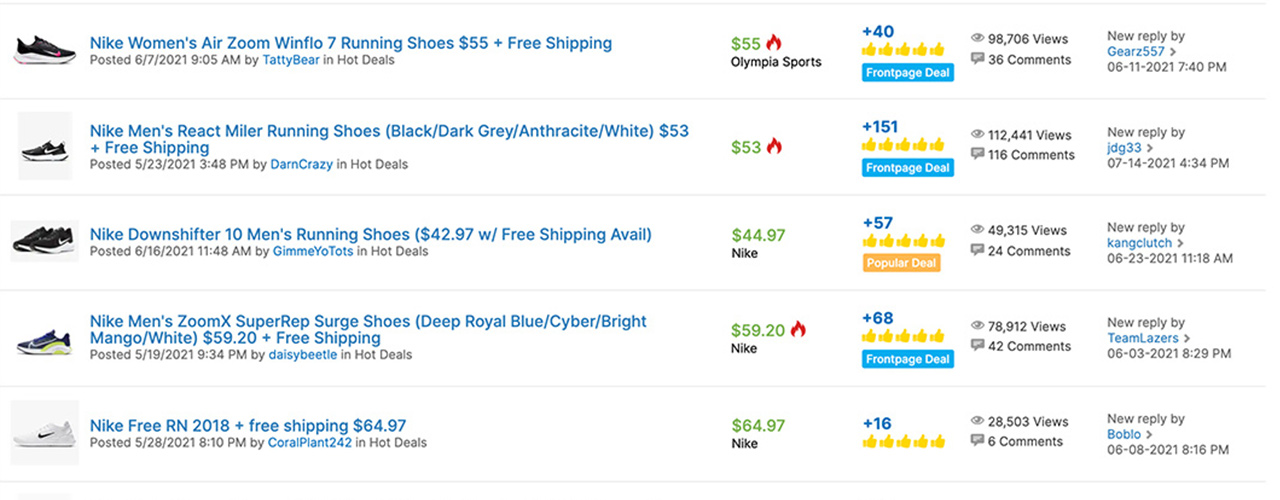
Task: Open arrow next to Gearz557 reply
Action: pos(1174,52)
